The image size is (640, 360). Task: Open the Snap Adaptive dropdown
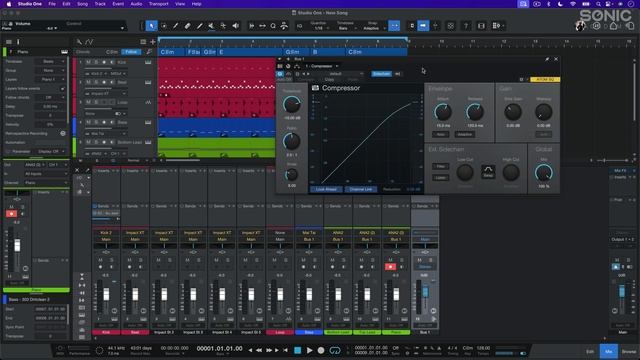pos(373,28)
